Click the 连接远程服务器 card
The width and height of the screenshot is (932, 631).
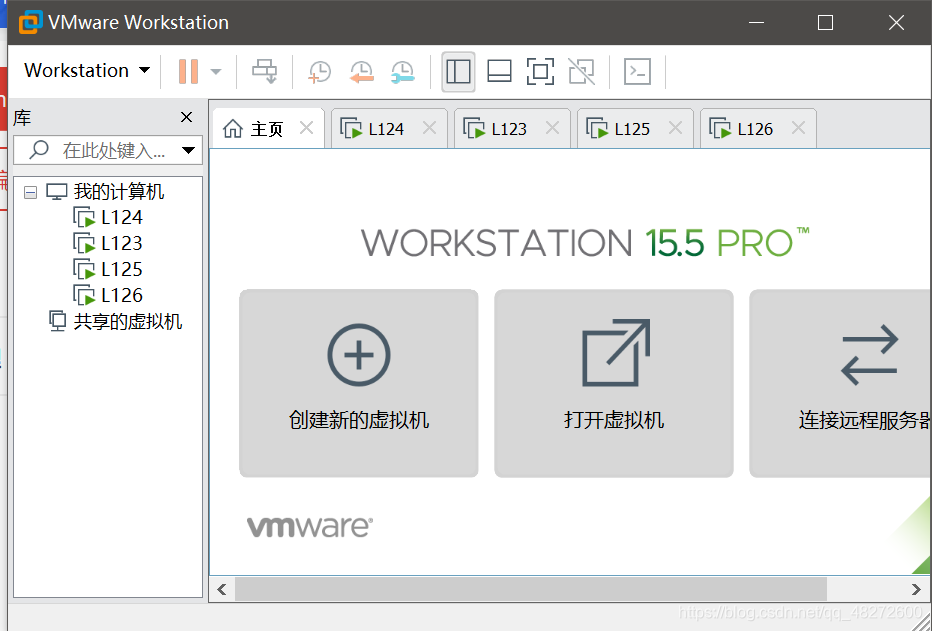[840, 383]
